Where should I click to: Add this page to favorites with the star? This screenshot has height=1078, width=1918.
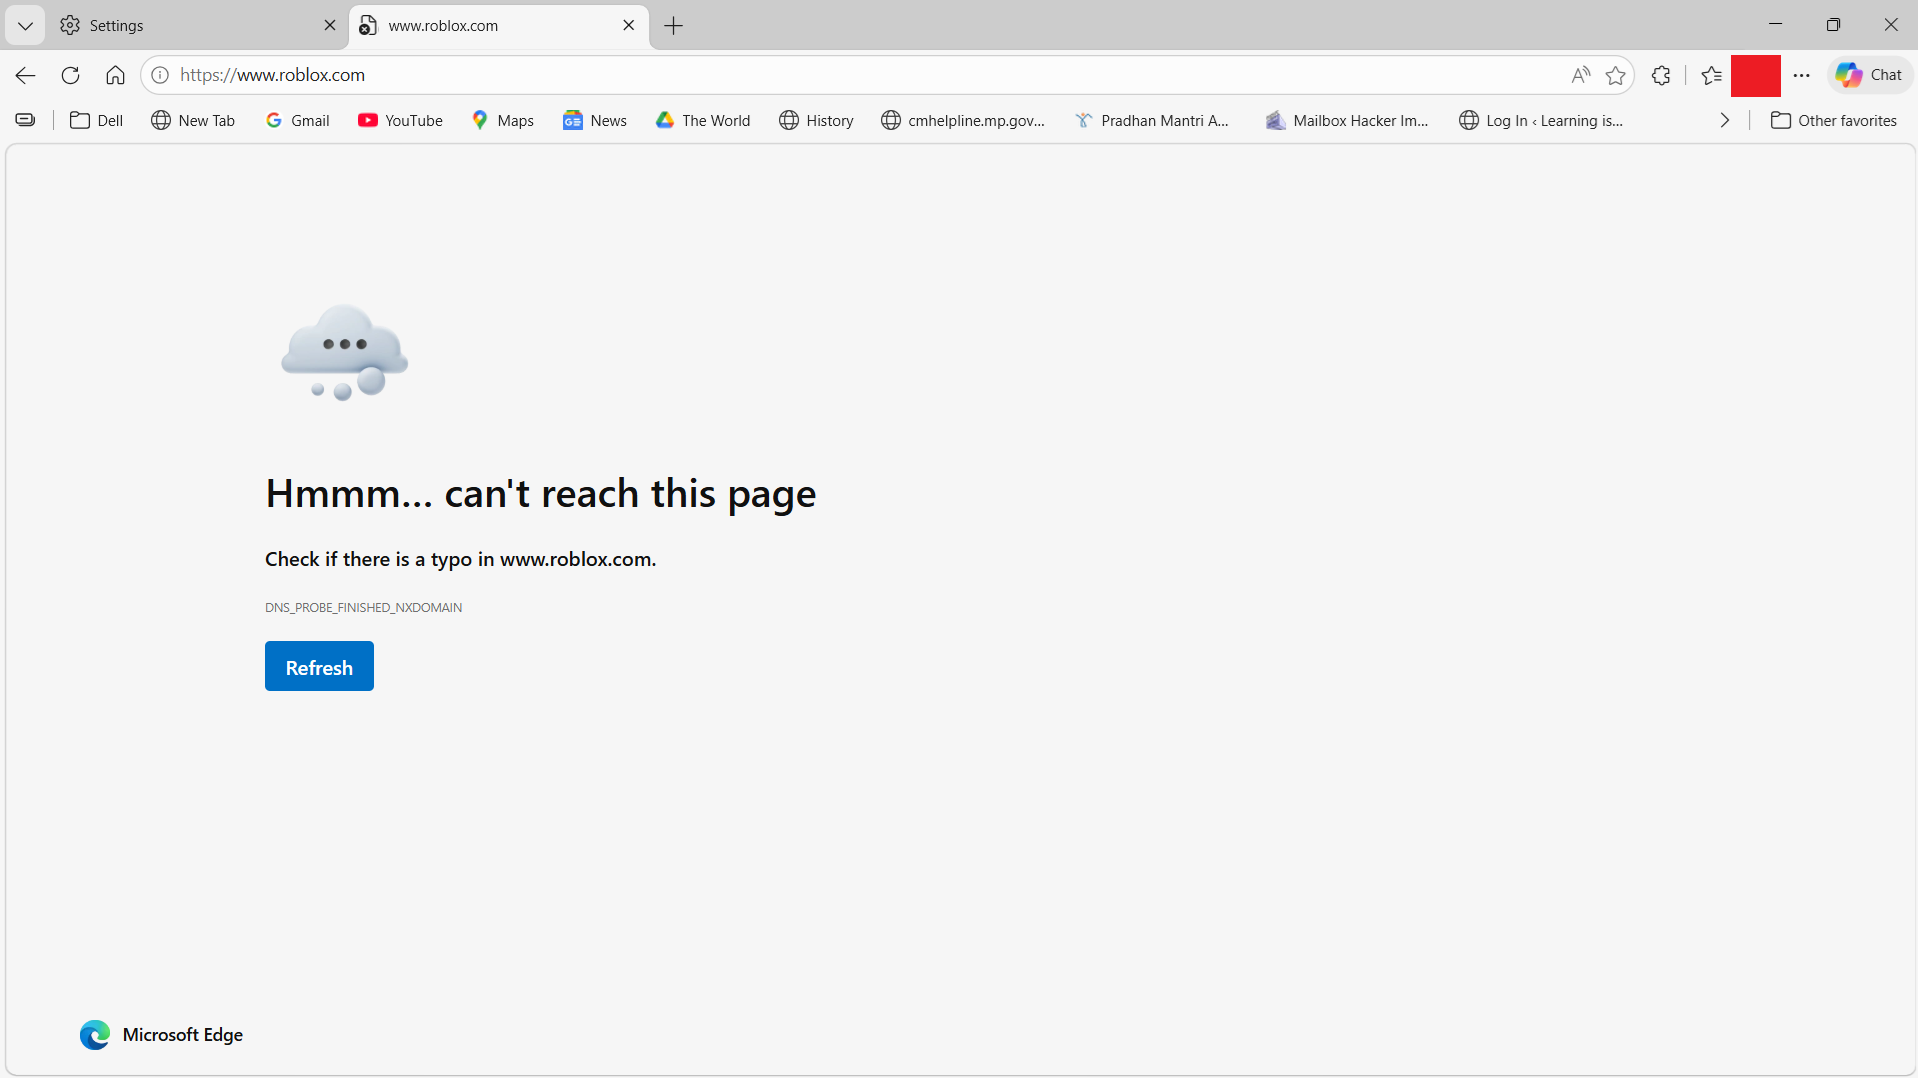tap(1615, 75)
